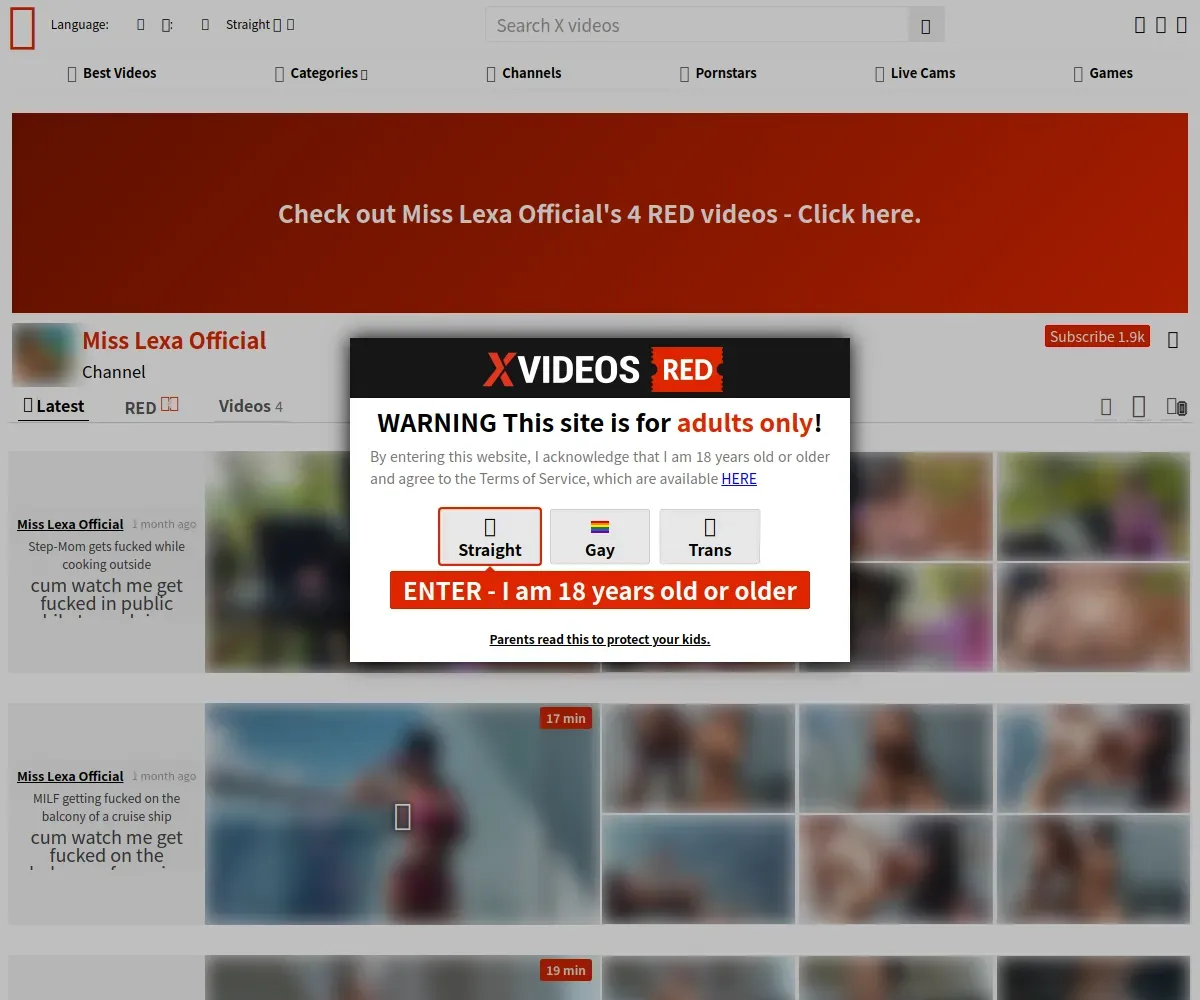
Task: Open the Pornstars menu item
Action: (718, 73)
